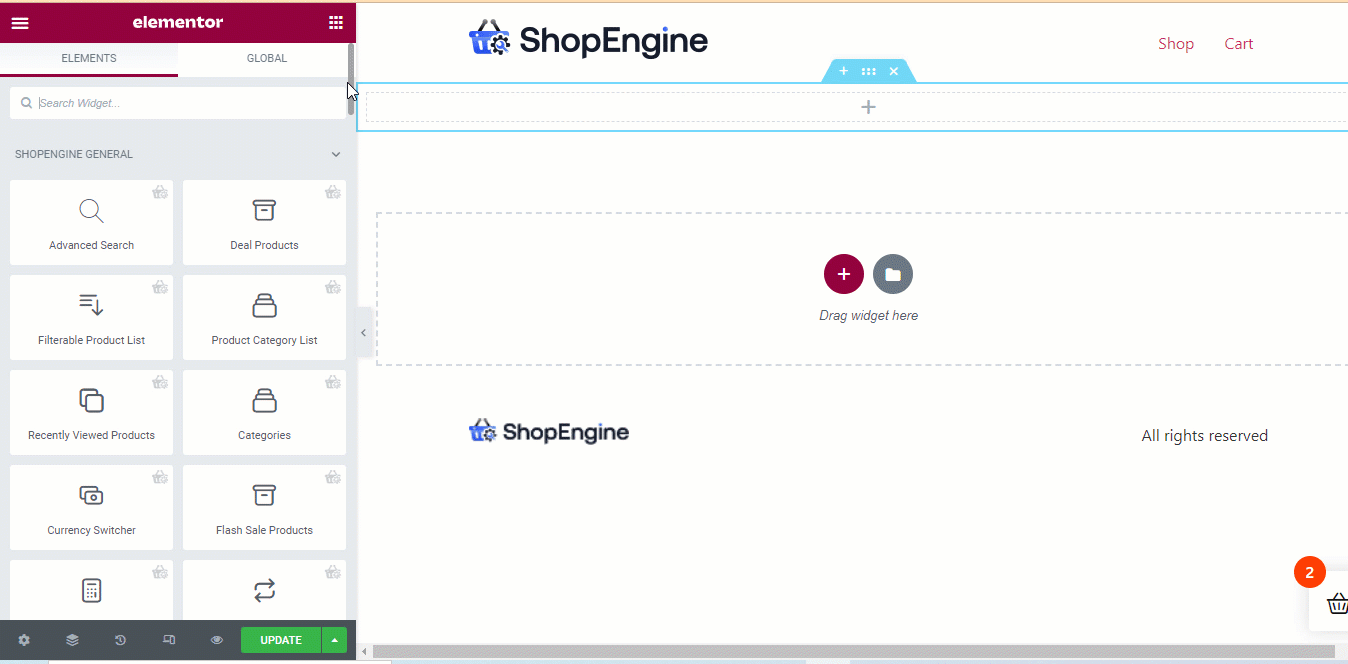Image resolution: width=1348 pixels, height=664 pixels.
Task: Click the left panel vertical scrollbar
Action: point(350,80)
